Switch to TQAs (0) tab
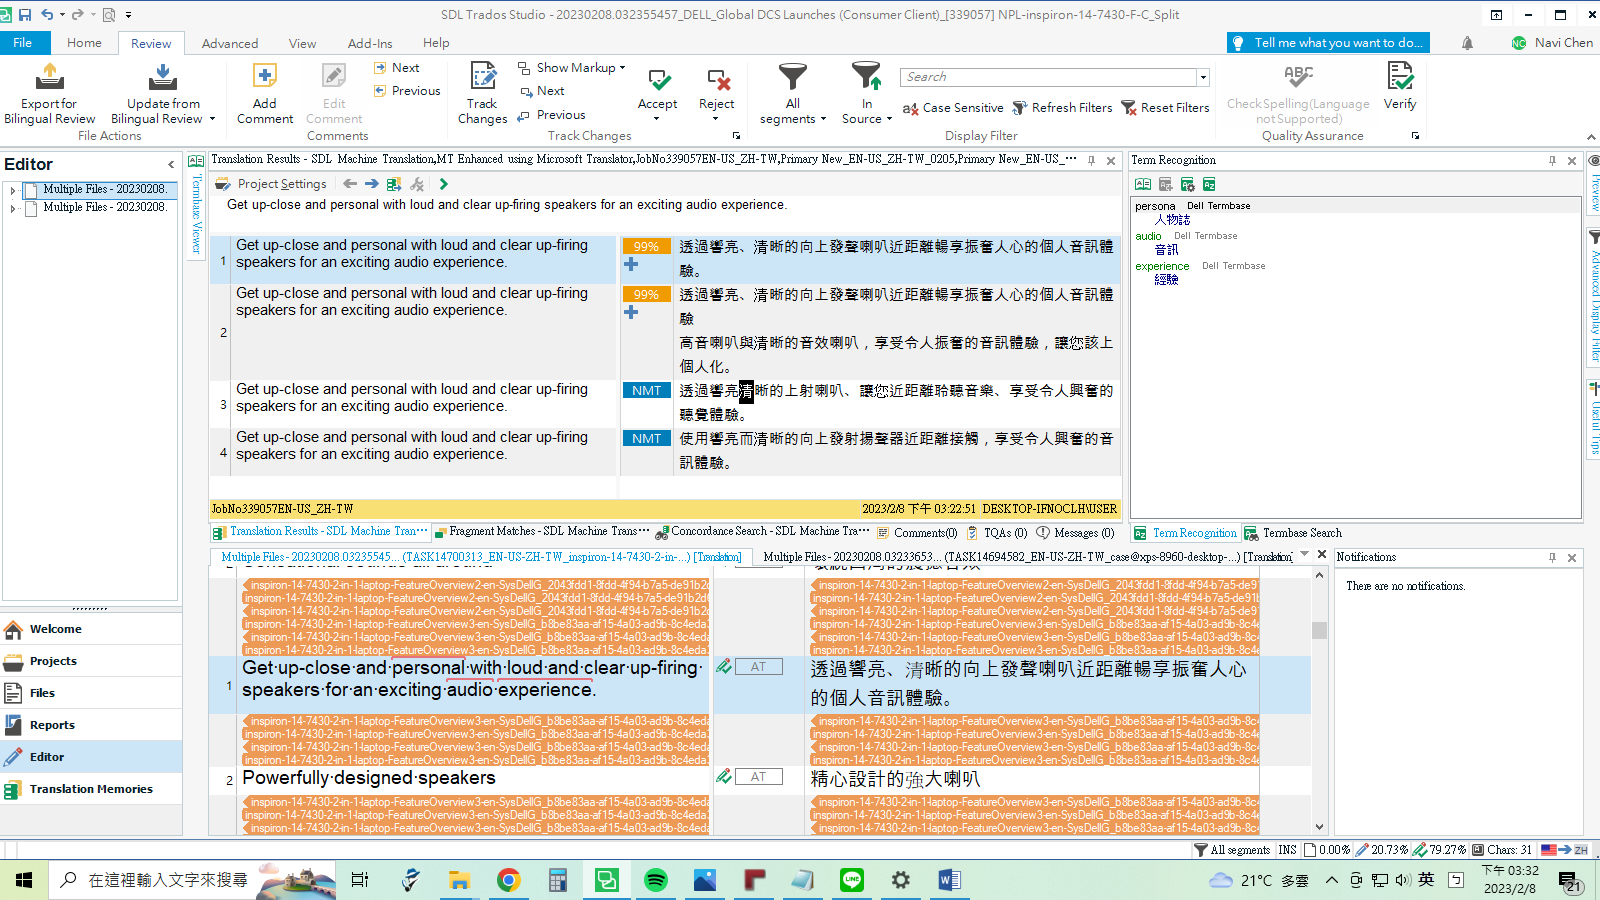This screenshot has width=1600, height=900. pos(997,533)
